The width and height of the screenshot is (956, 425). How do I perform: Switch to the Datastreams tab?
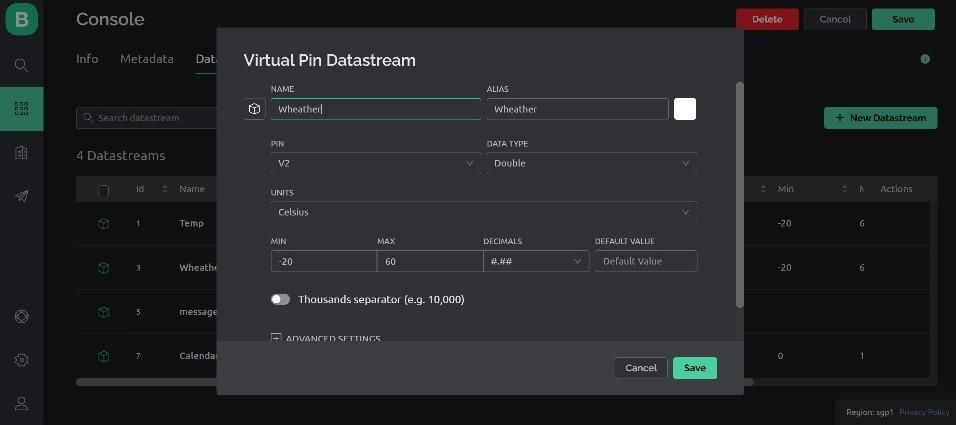206,59
